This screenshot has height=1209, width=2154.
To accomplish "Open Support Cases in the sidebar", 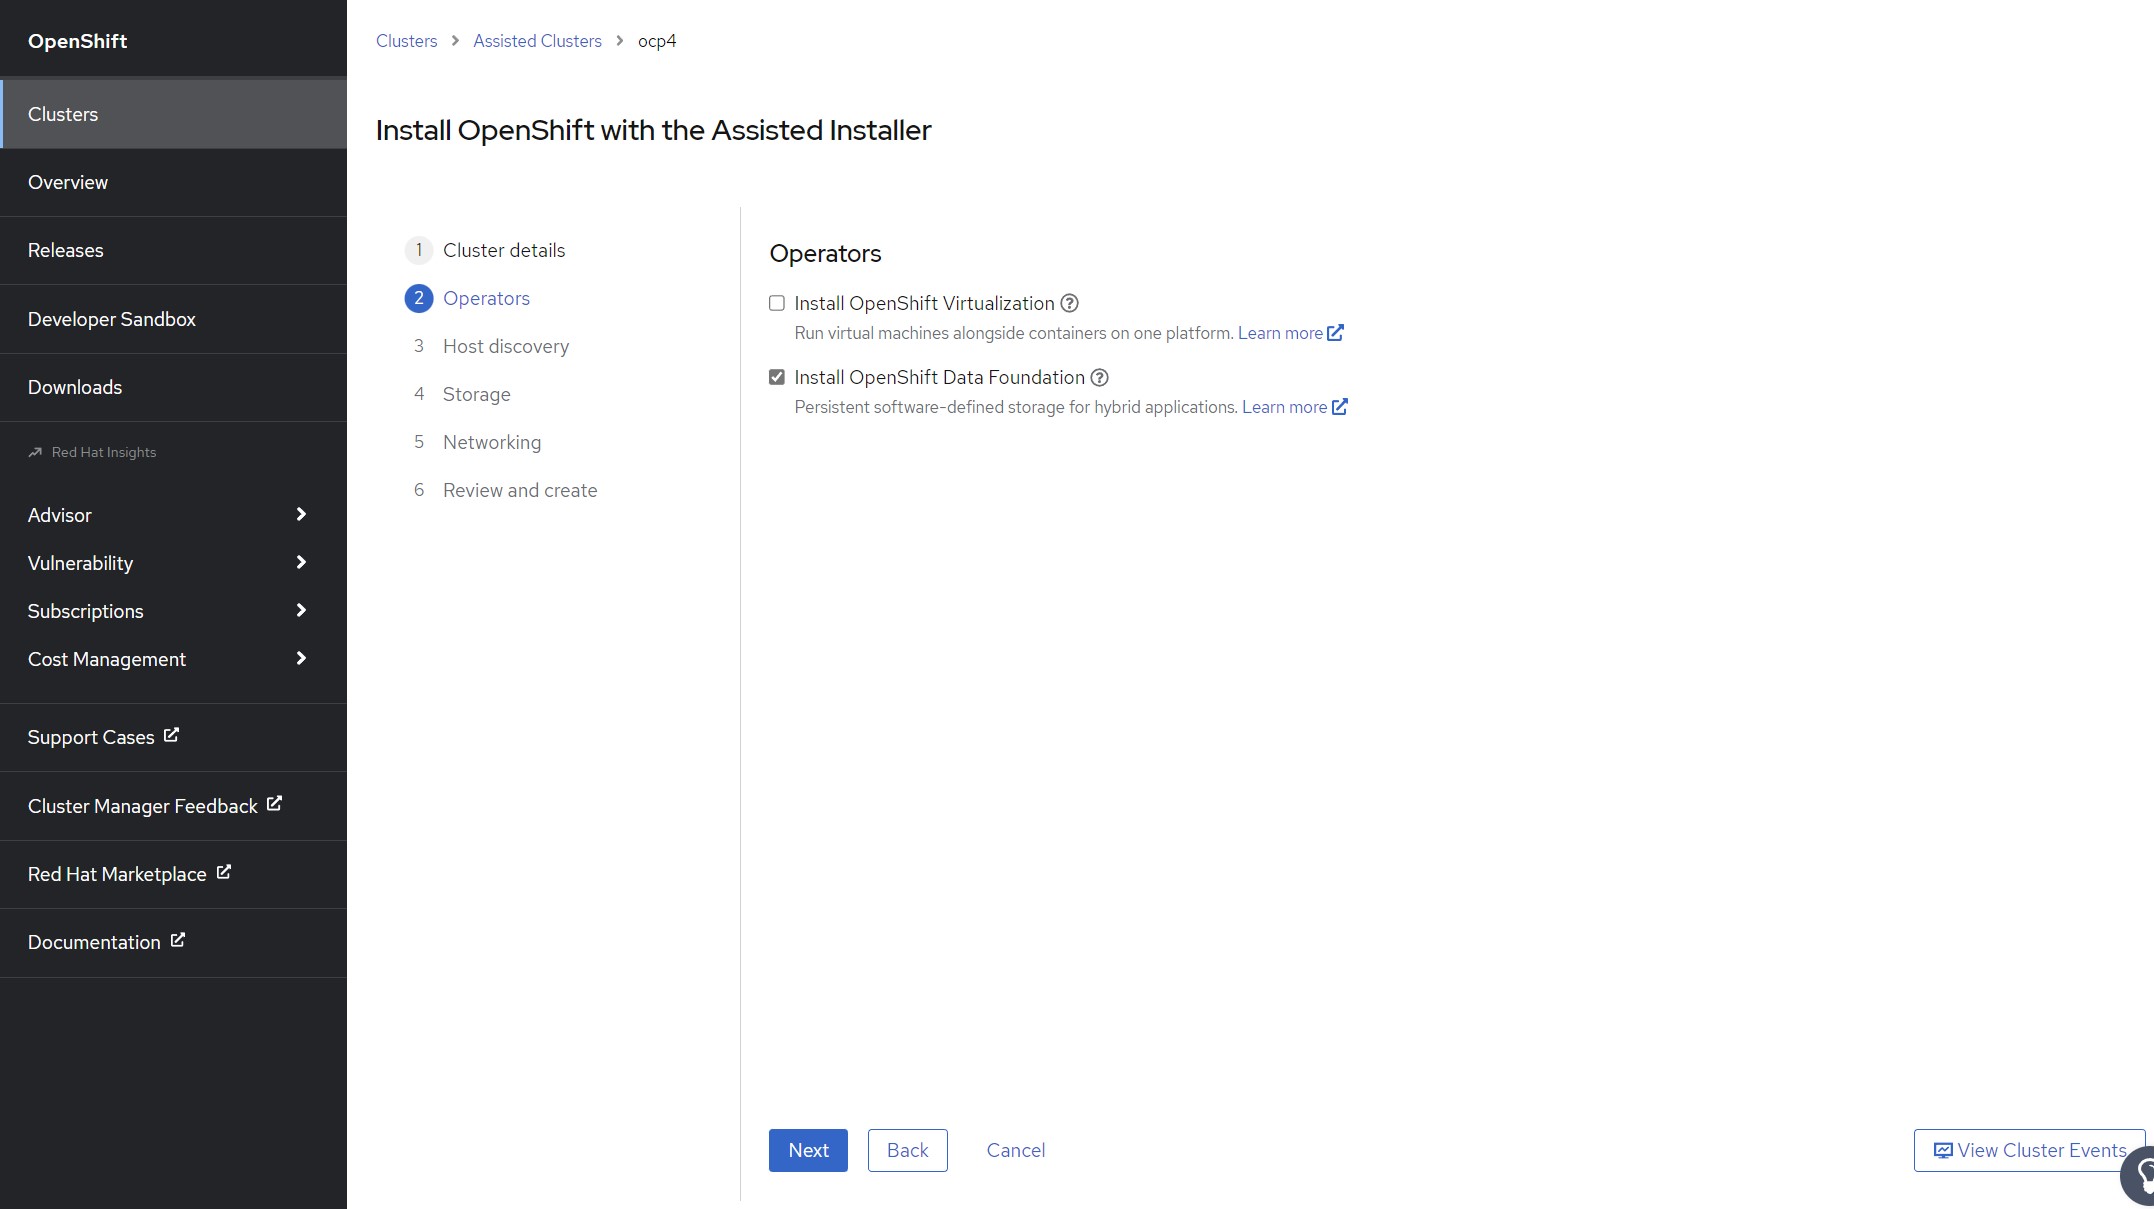I will click(x=173, y=737).
